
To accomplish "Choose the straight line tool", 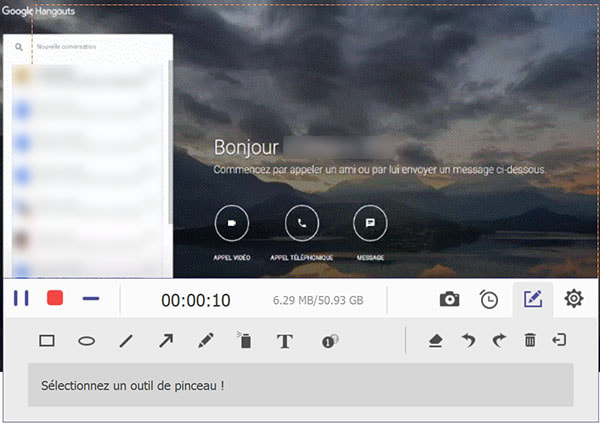I will [x=126, y=341].
